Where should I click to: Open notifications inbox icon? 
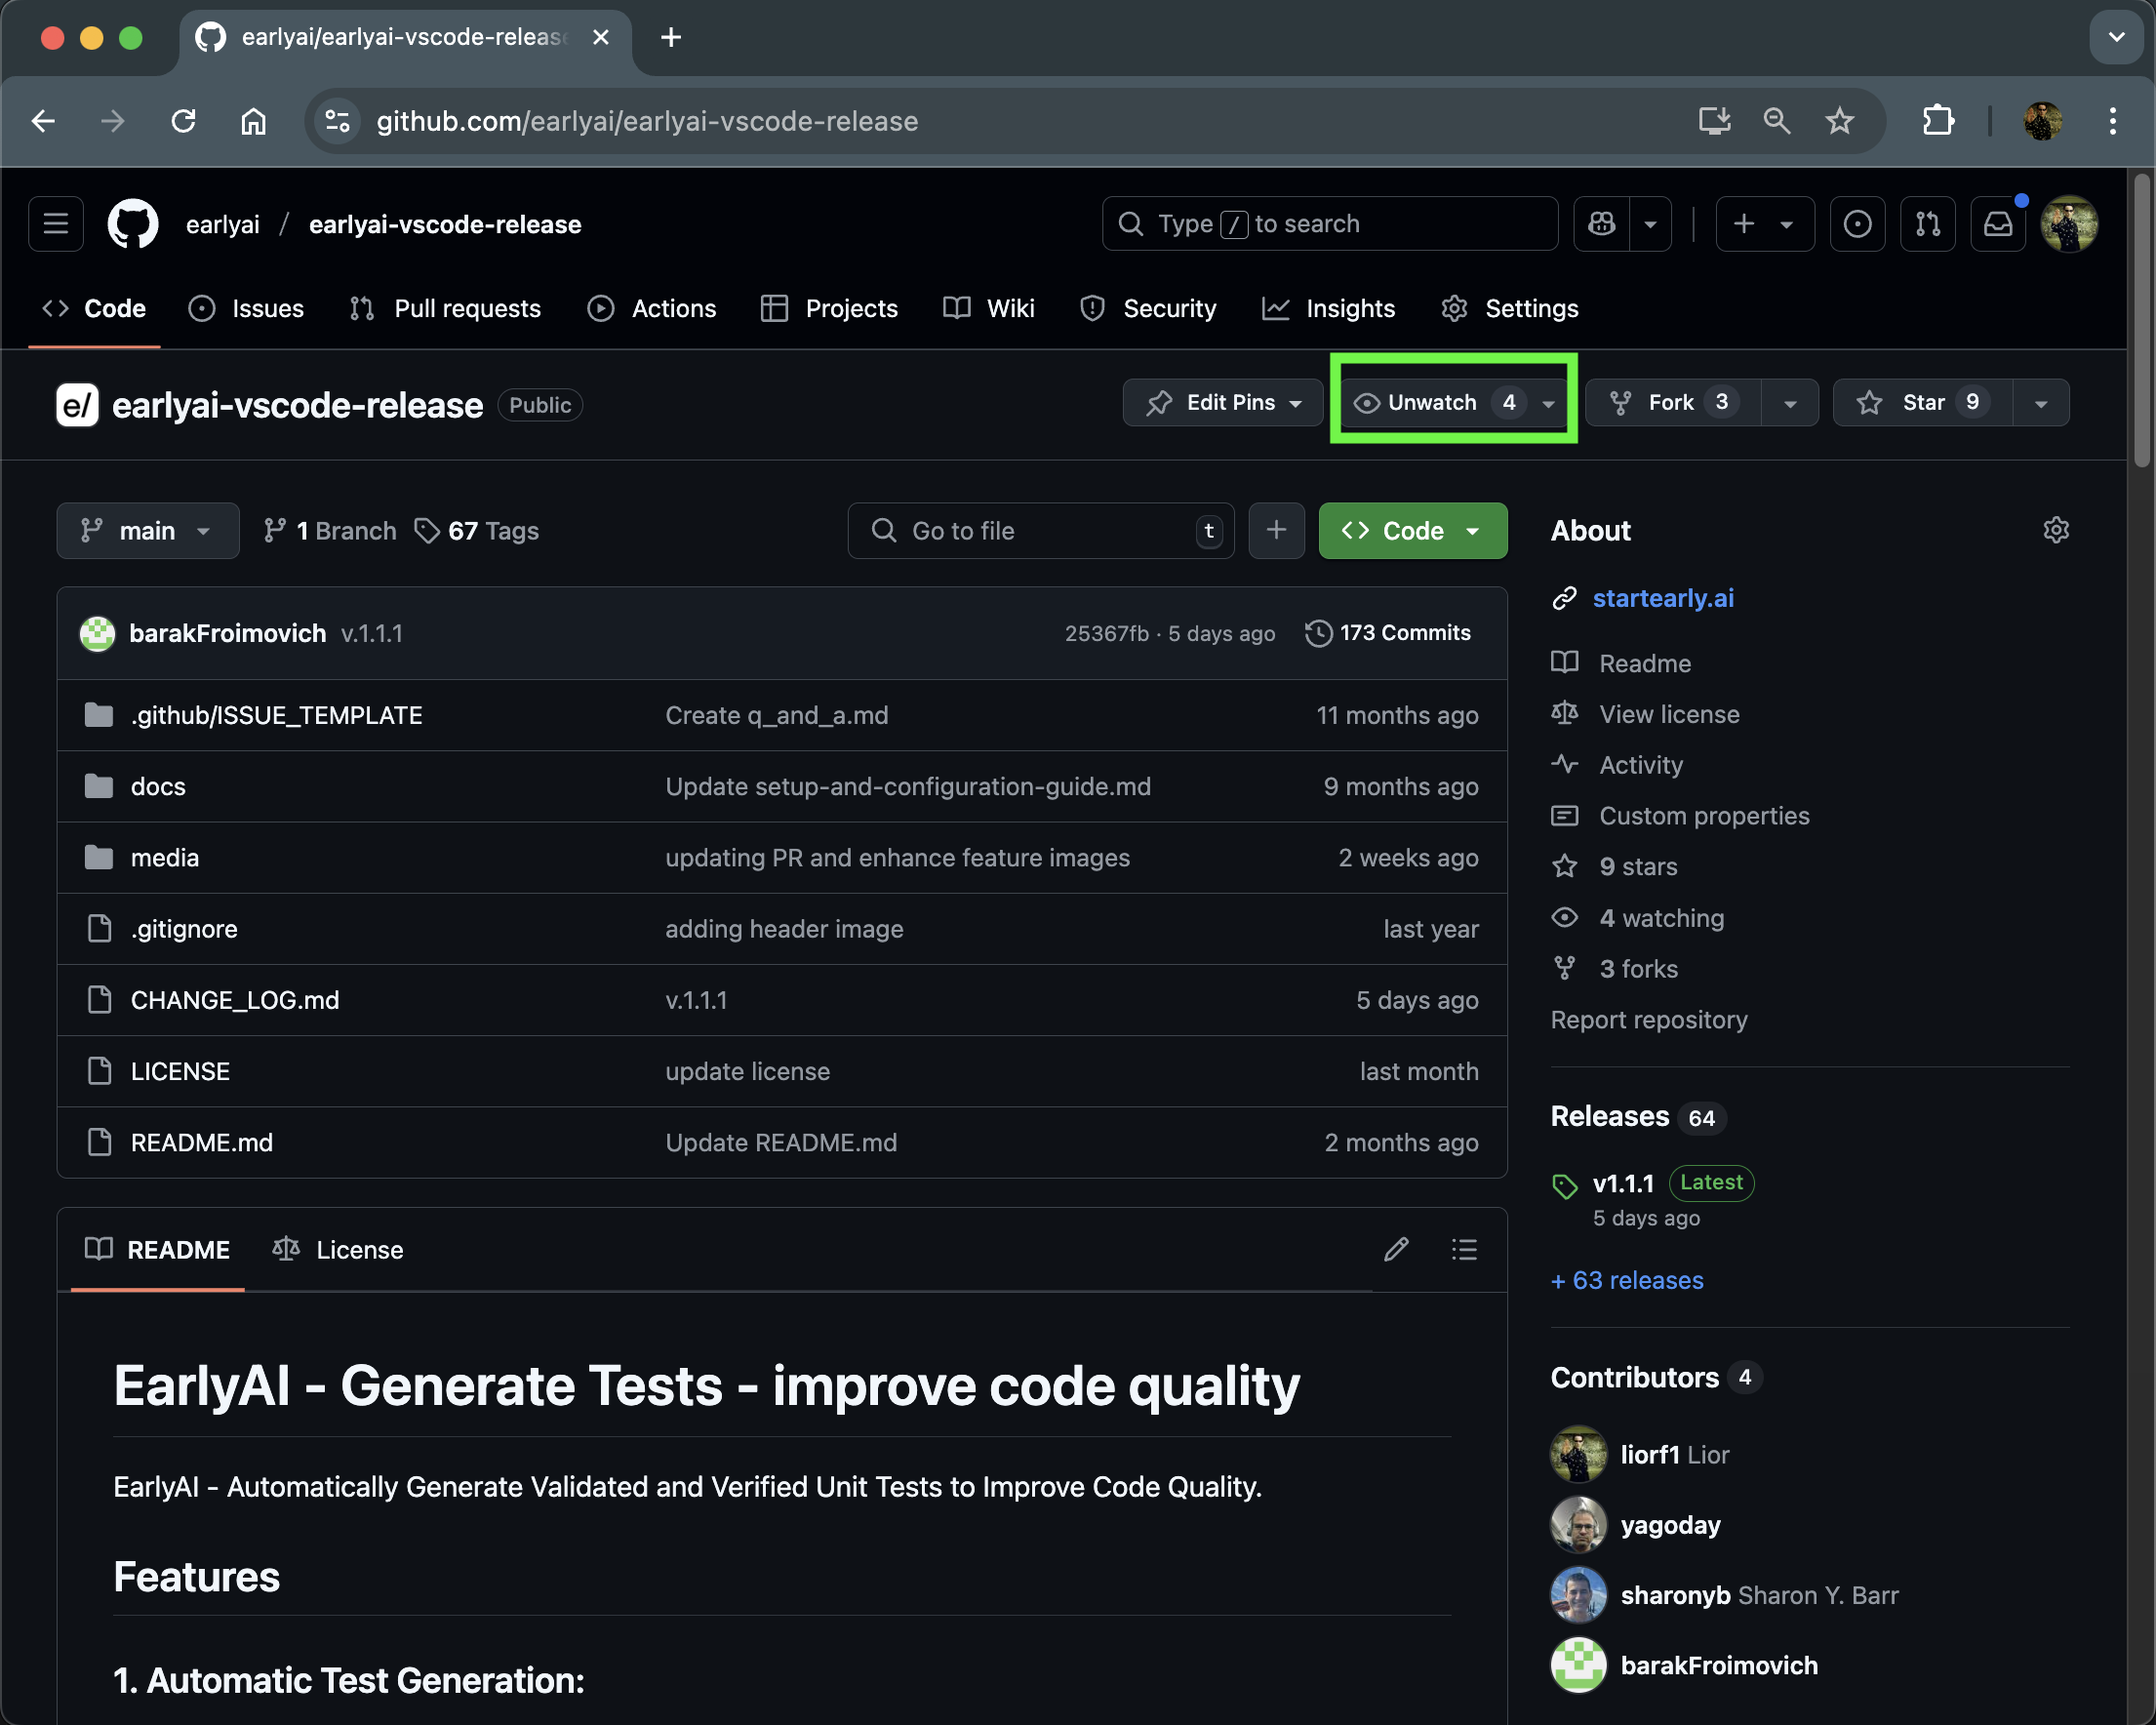point(1997,224)
